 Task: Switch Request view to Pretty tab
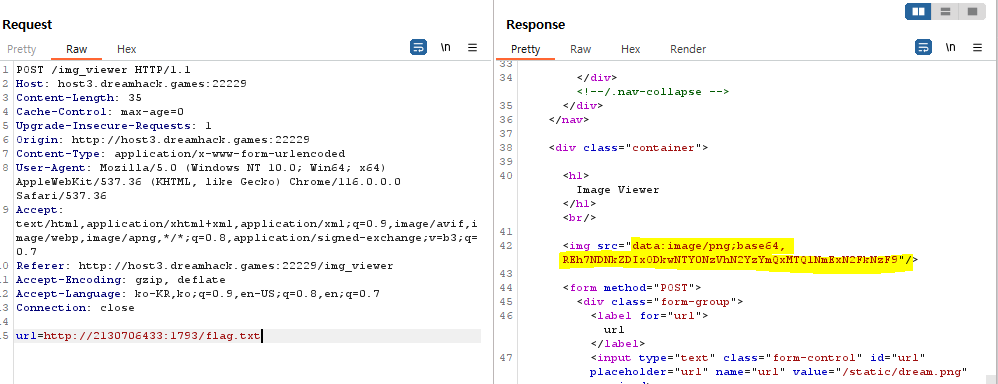[22, 49]
